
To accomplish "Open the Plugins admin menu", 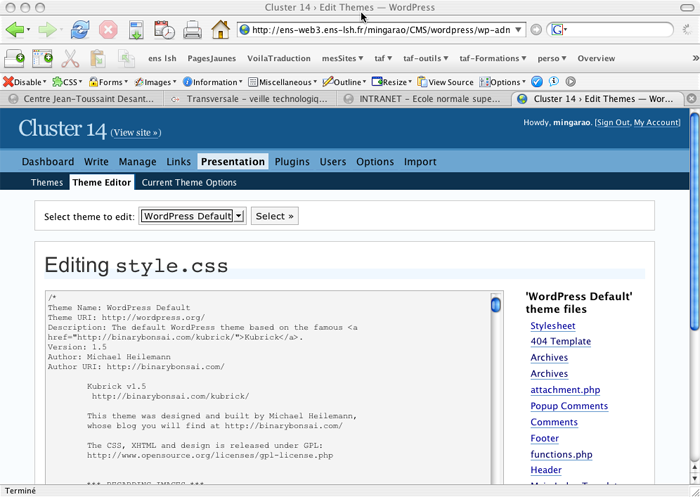I will point(292,162).
